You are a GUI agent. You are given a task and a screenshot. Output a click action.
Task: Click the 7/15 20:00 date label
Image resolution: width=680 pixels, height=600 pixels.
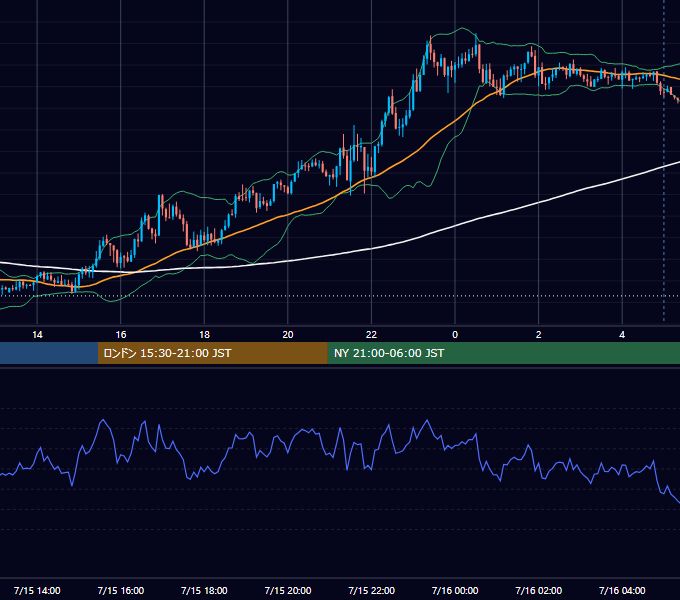288,590
